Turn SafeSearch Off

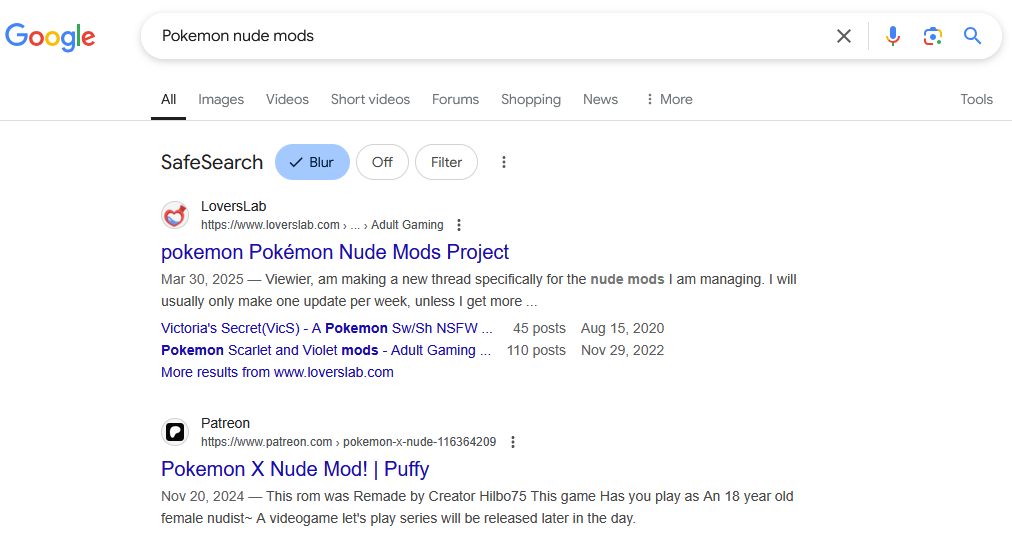(x=382, y=162)
